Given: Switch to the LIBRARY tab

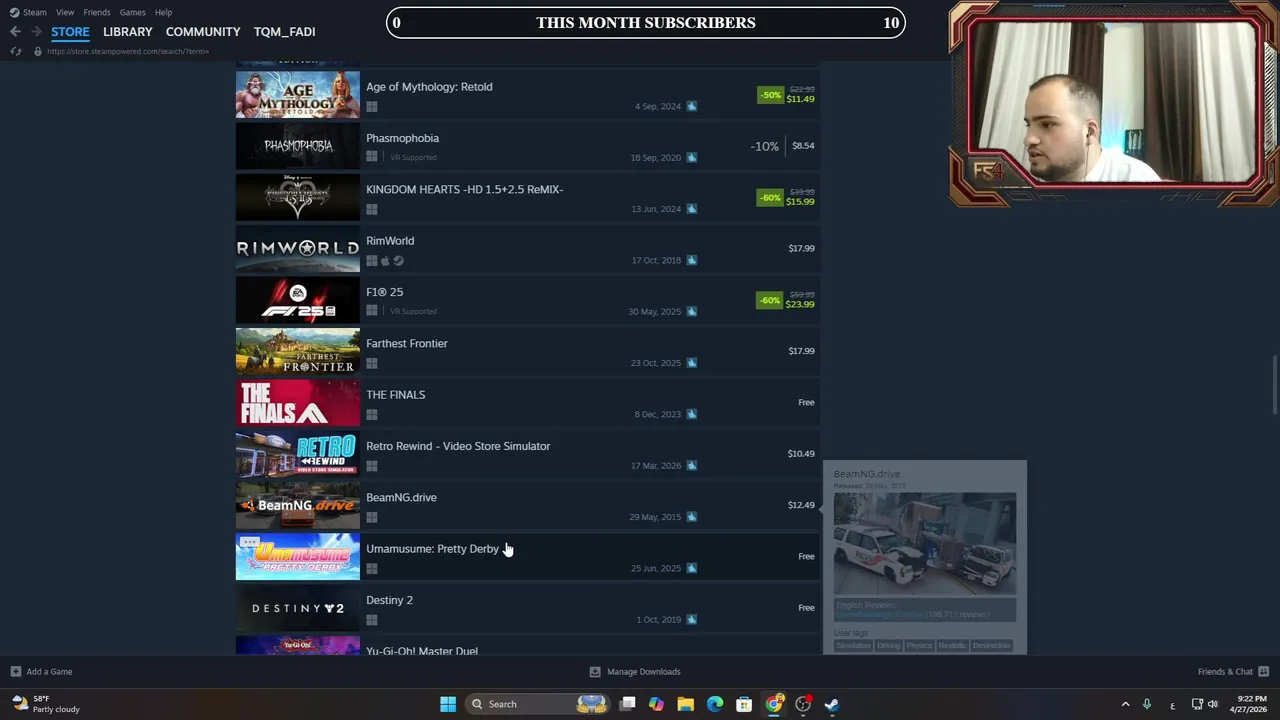Looking at the screenshot, I should [128, 32].
